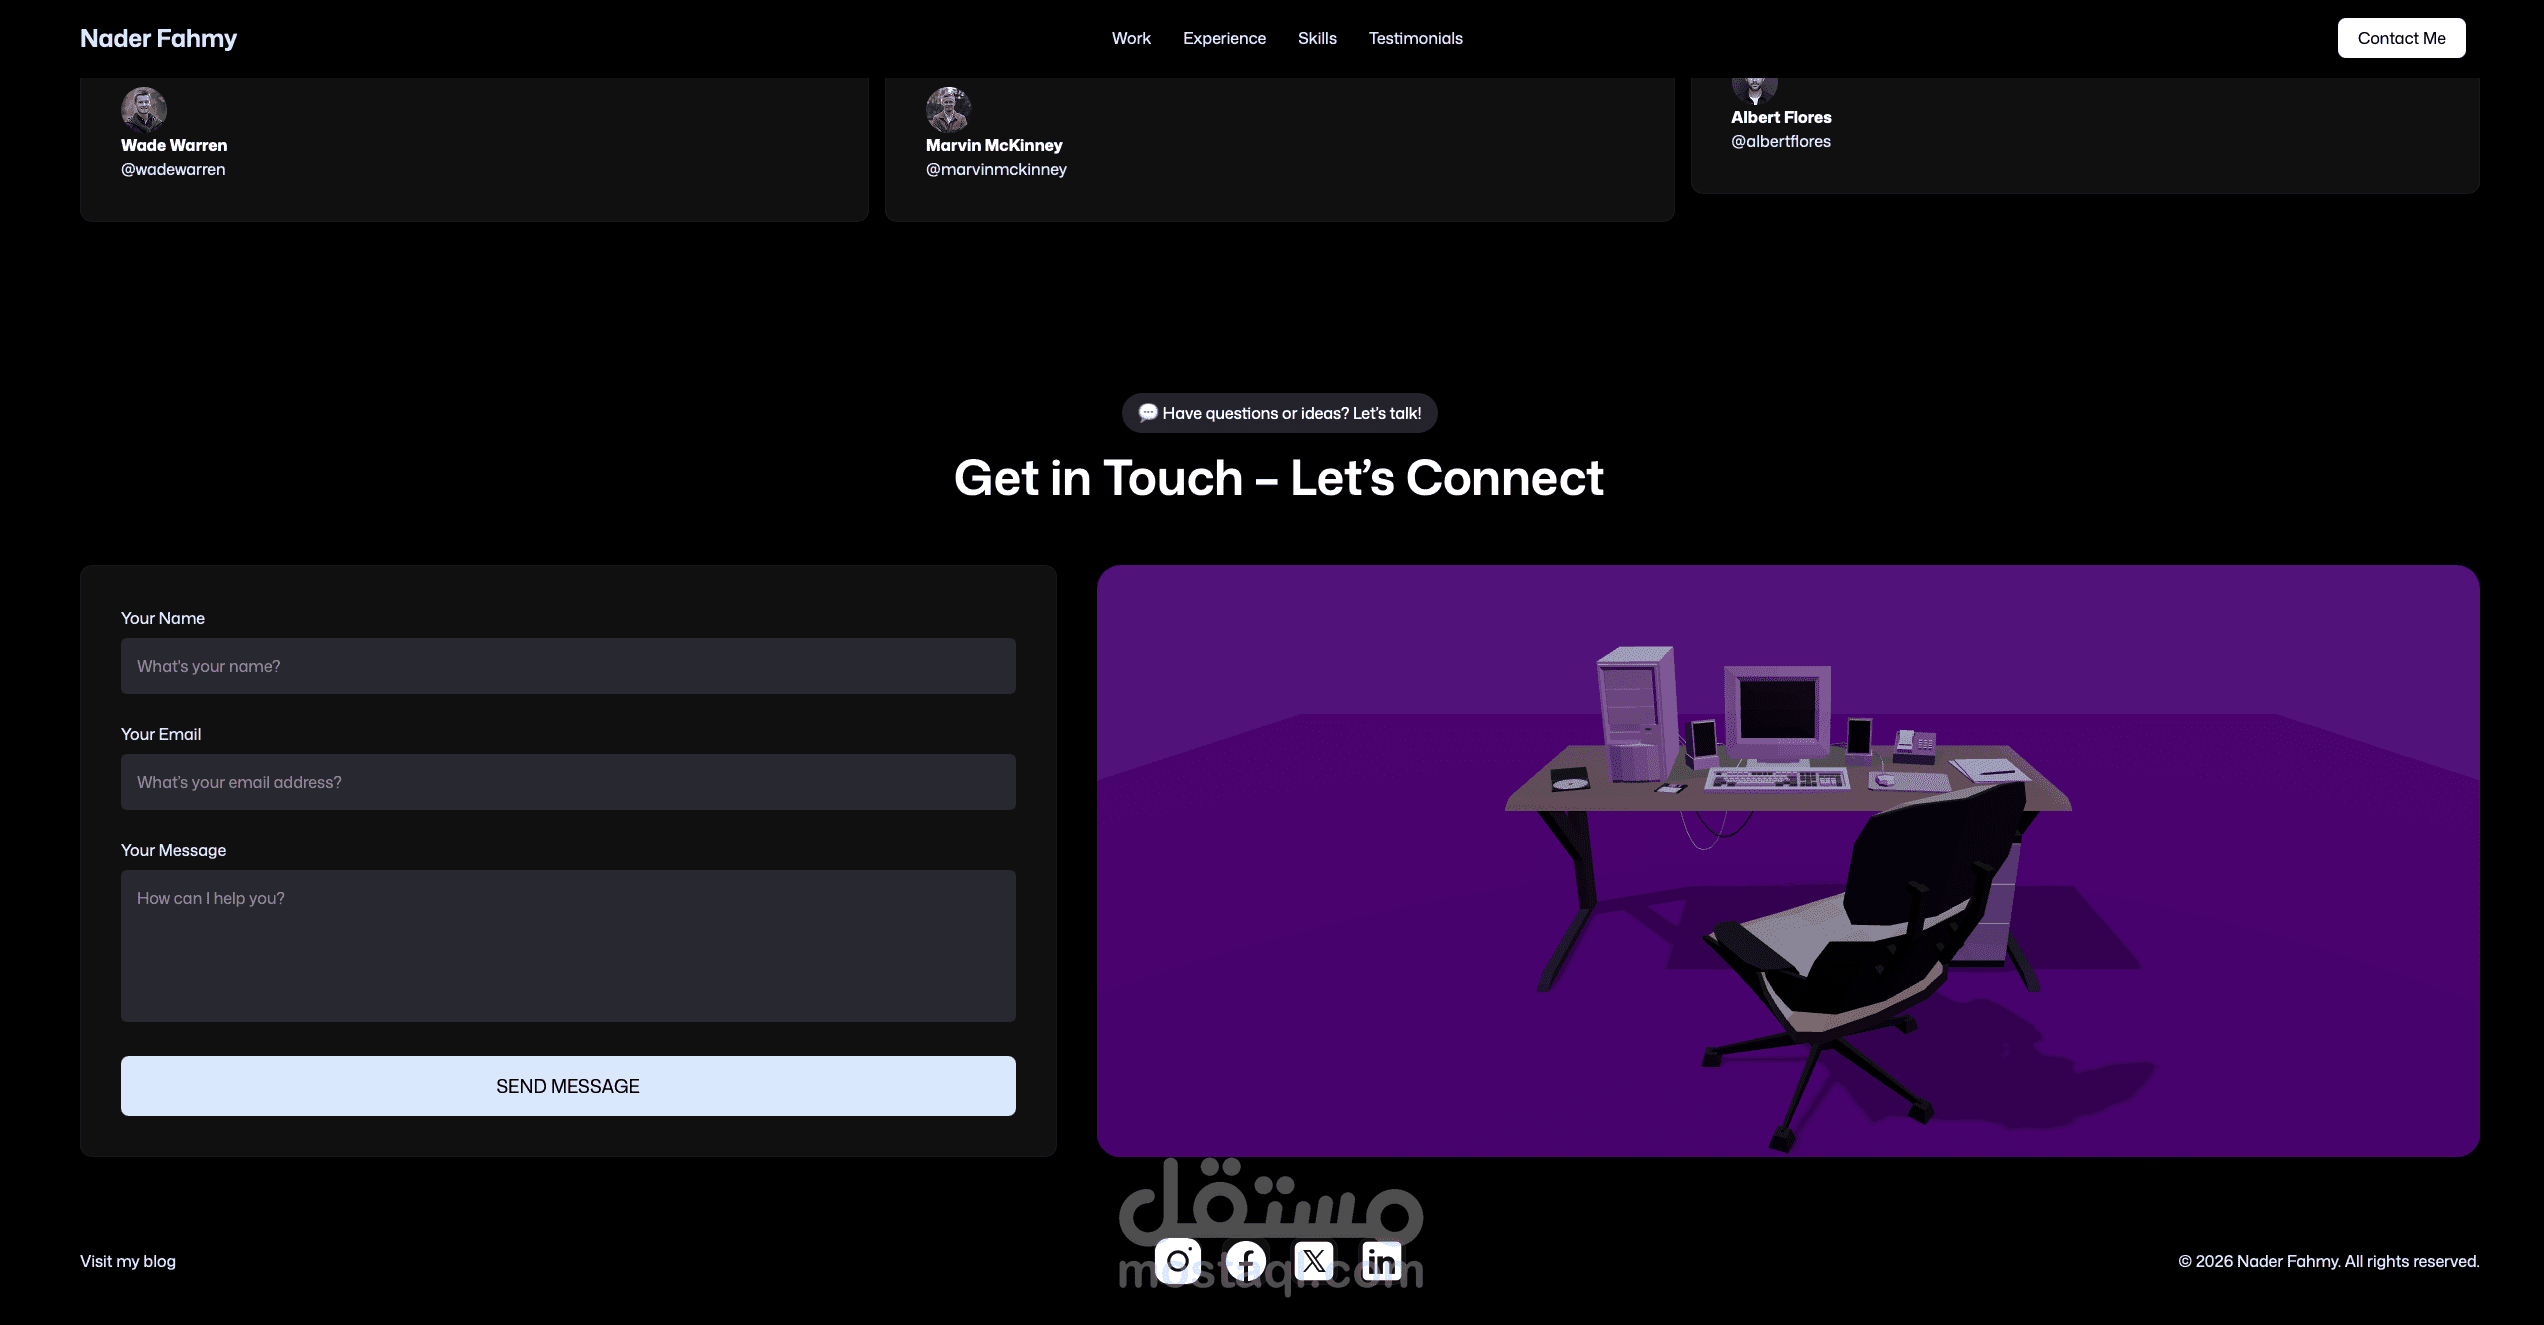The width and height of the screenshot is (2544, 1325).
Task: Go to the Work nav item
Action: (1131, 38)
